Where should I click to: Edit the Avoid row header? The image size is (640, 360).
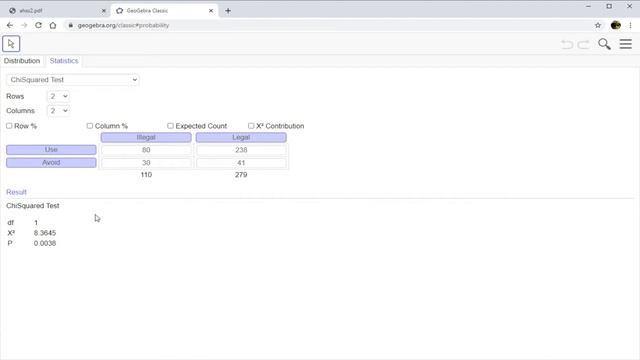click(51, 163)
